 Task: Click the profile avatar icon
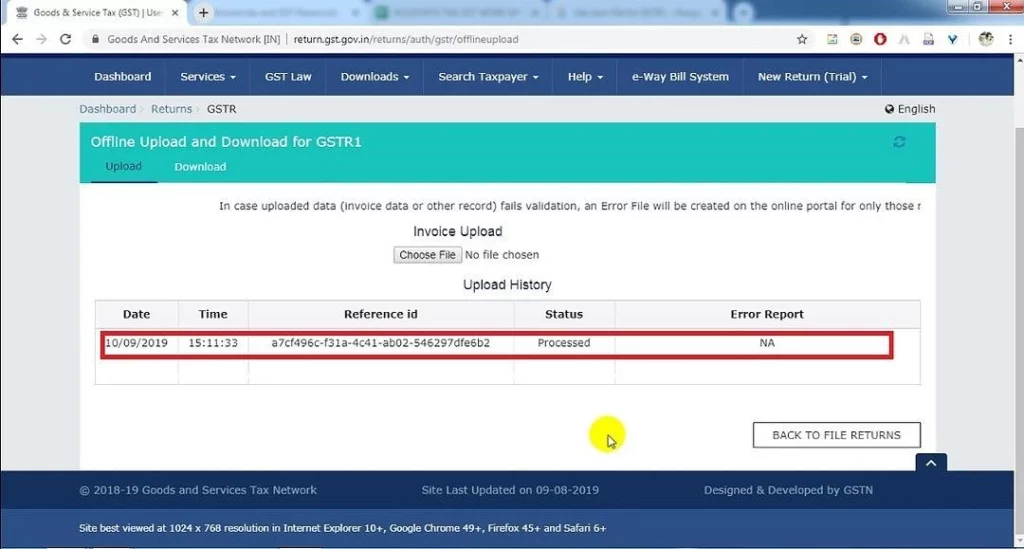pos(985,39)
